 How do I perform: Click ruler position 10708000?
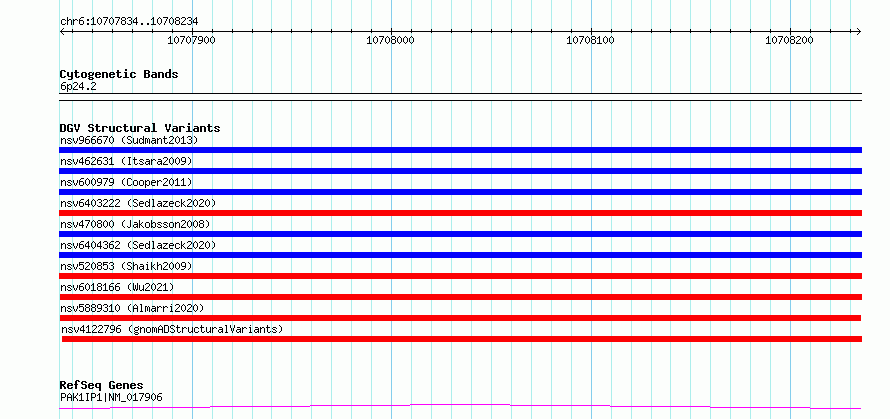pyautogui.click(x=391, y=40)
